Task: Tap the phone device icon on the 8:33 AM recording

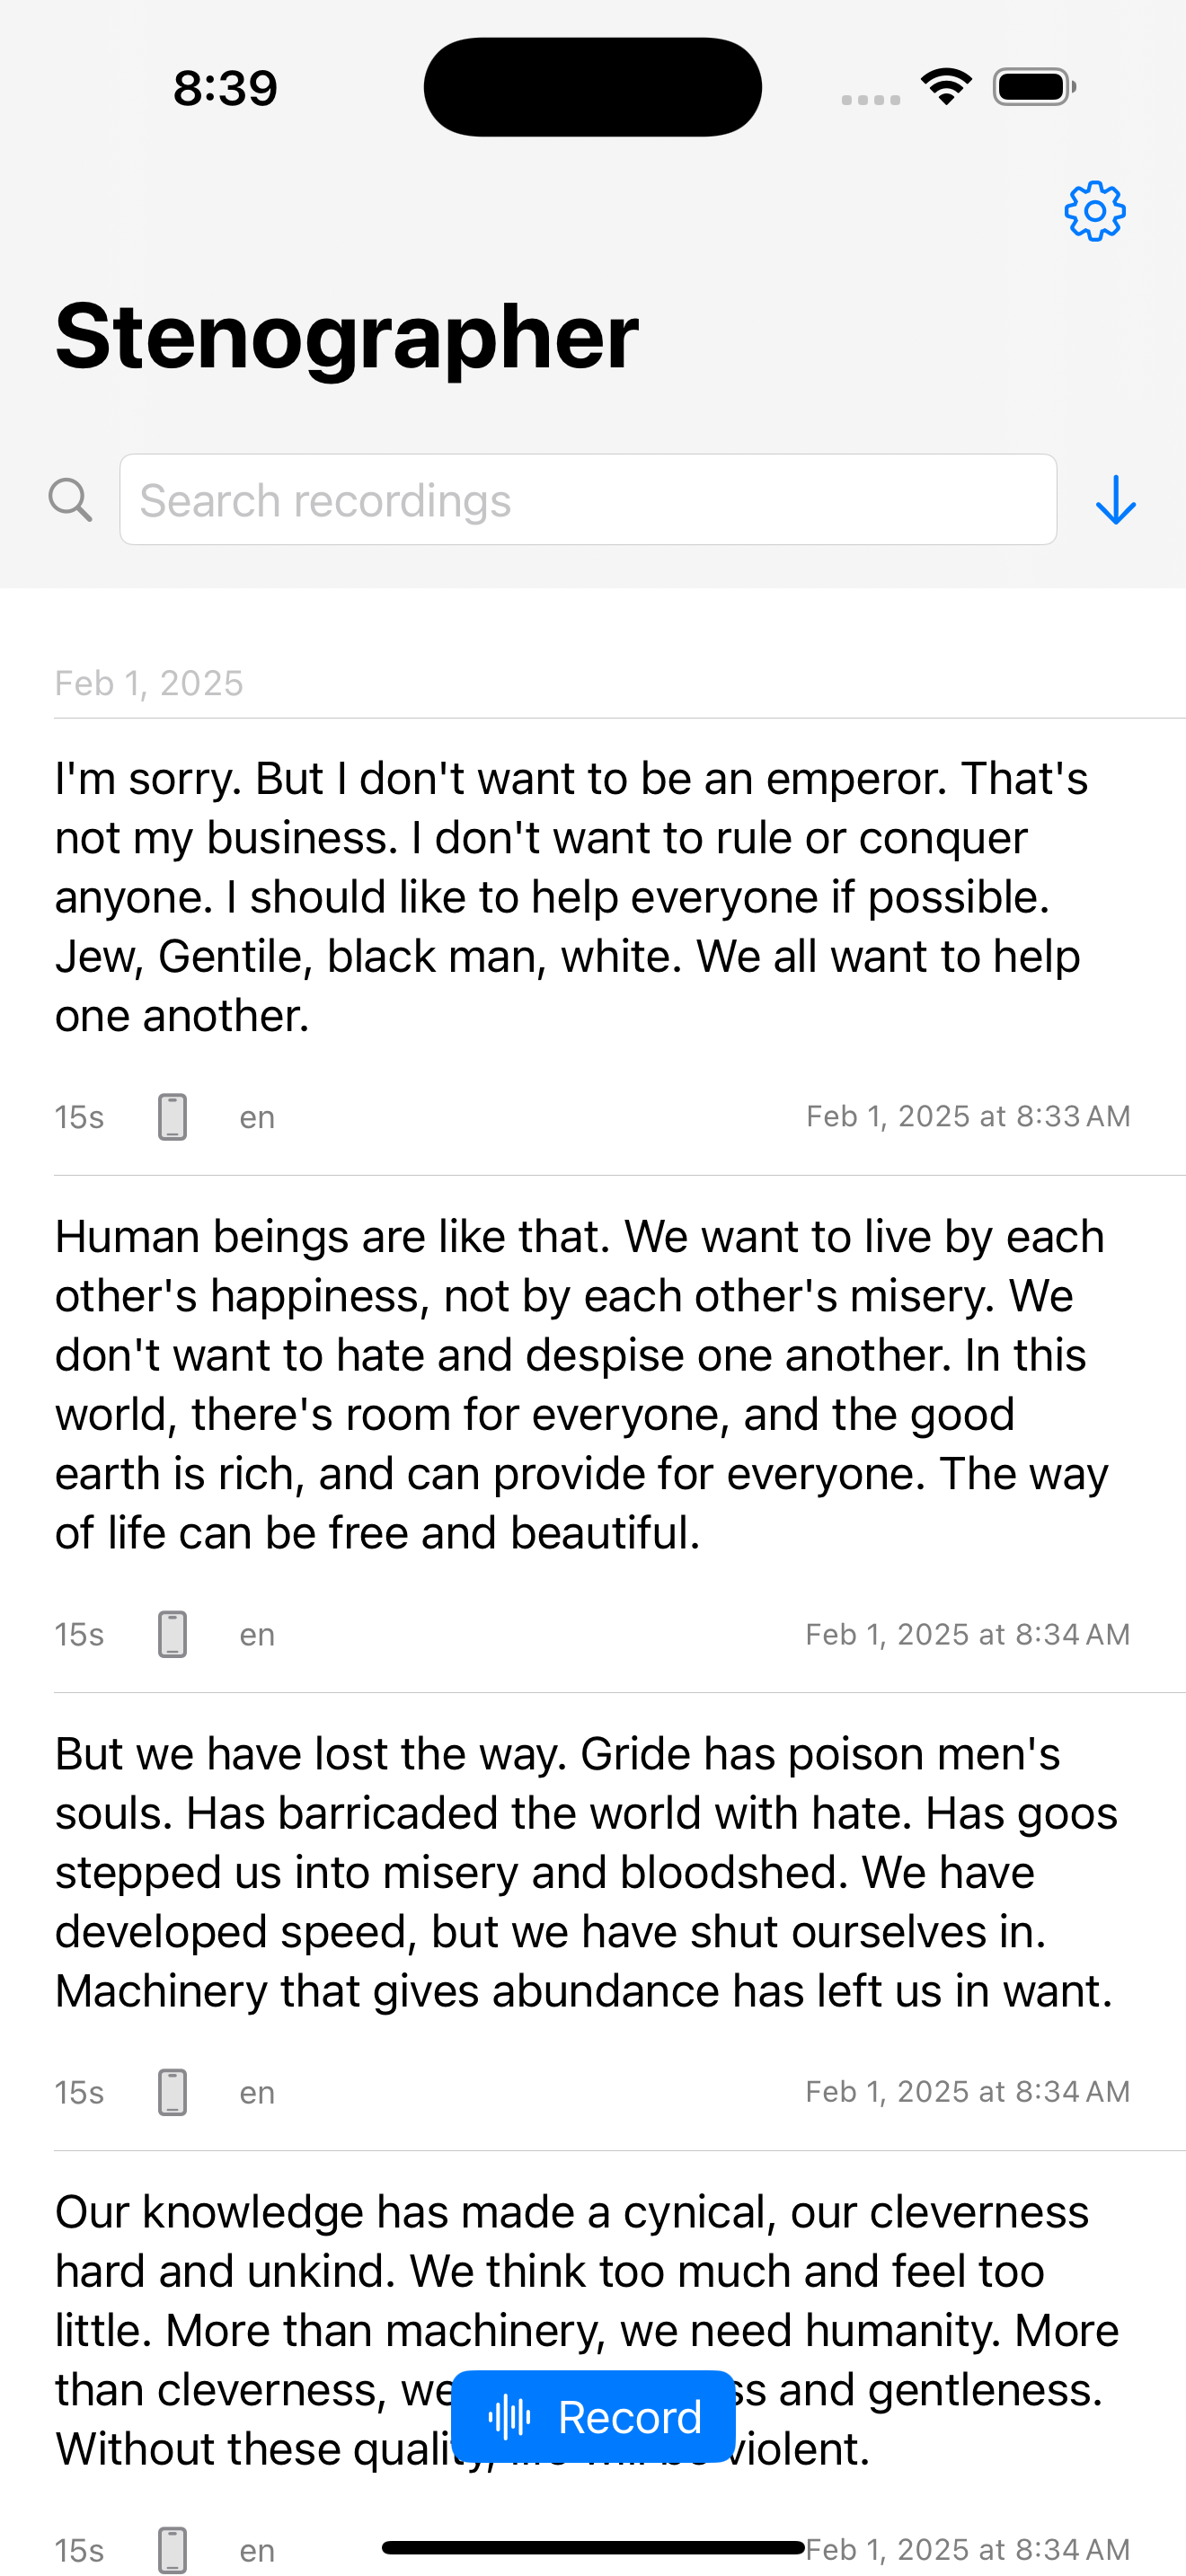Action: pyautogui.click(x=172, y=1116)
